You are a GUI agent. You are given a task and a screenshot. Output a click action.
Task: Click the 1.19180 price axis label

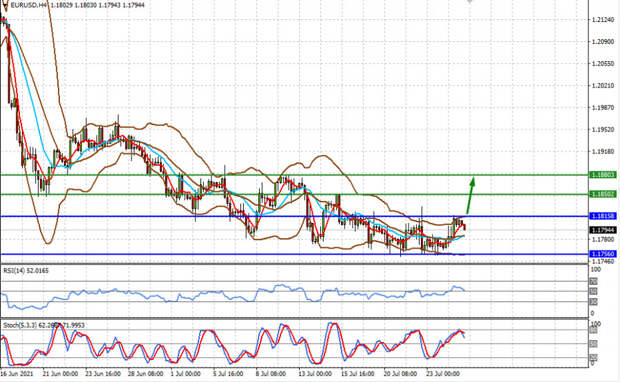(603, 151)
